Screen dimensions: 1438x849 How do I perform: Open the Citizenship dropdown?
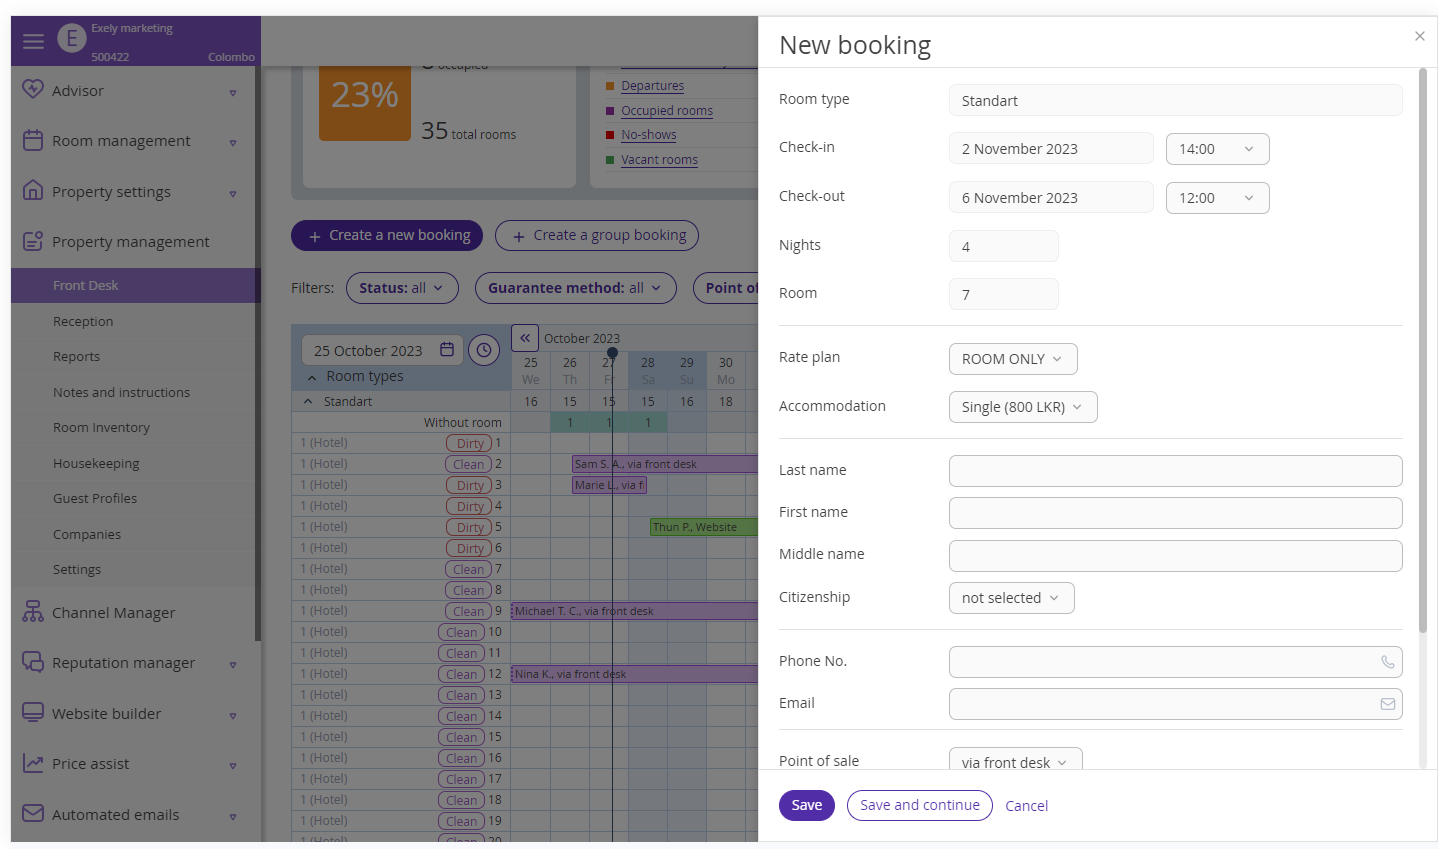(1011, 598)
